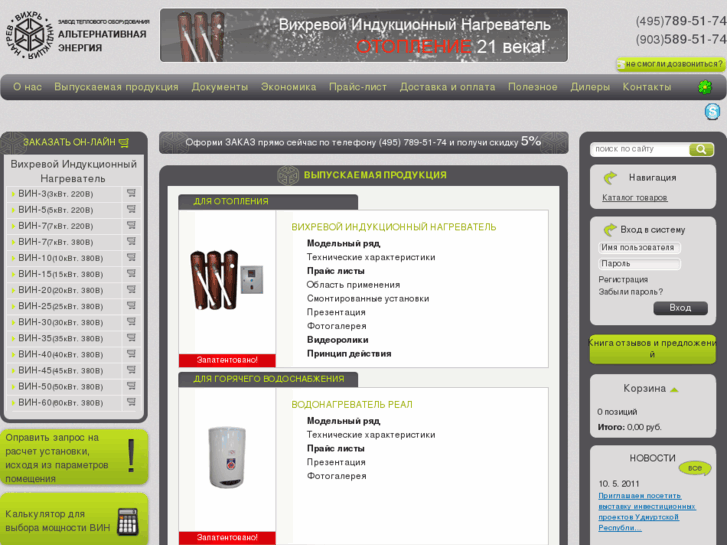Click the induction heater product thumbnail
The width and height of the screenshot is (727, 545).
[227, 280]
